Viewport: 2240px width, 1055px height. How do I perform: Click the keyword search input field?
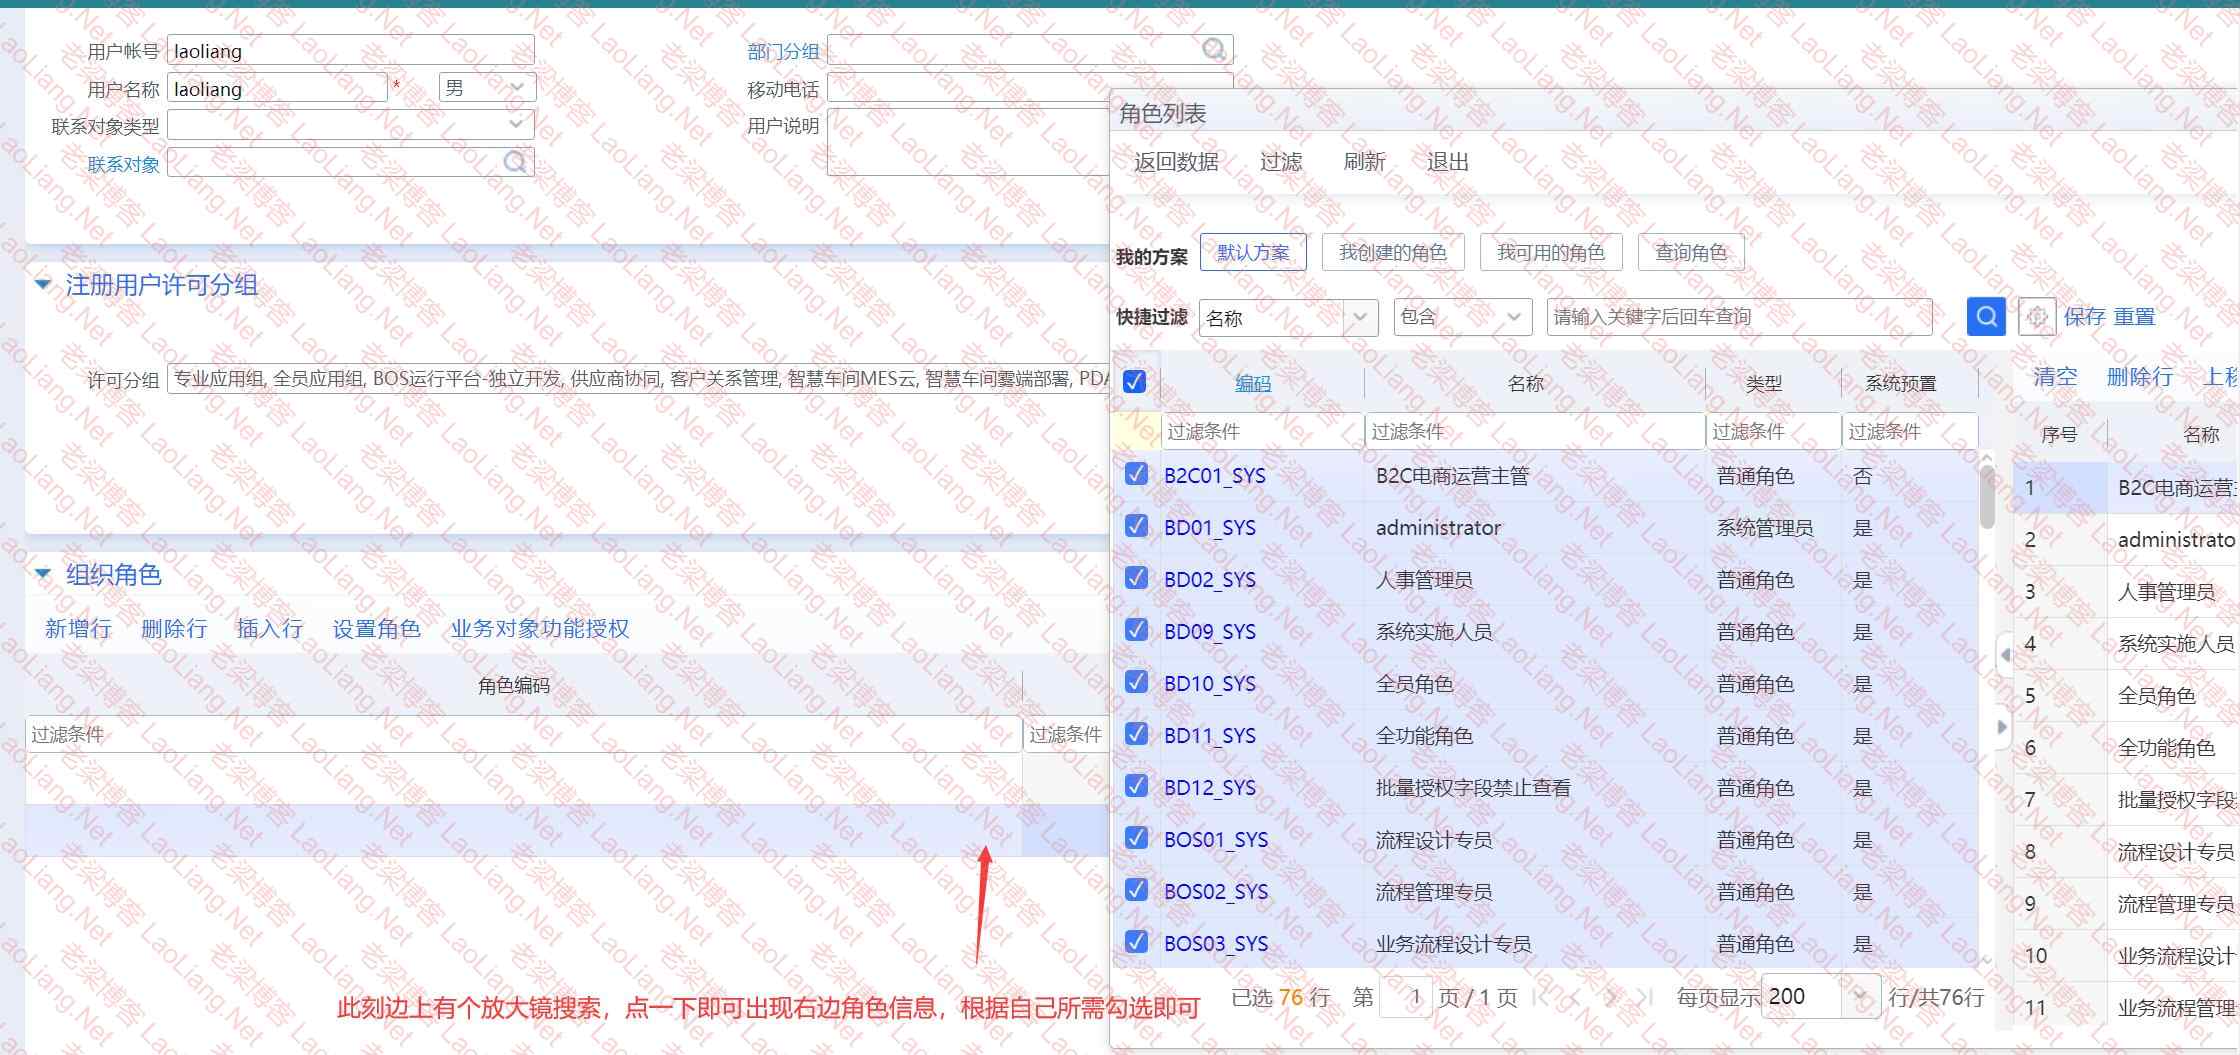pos(1738,317)
